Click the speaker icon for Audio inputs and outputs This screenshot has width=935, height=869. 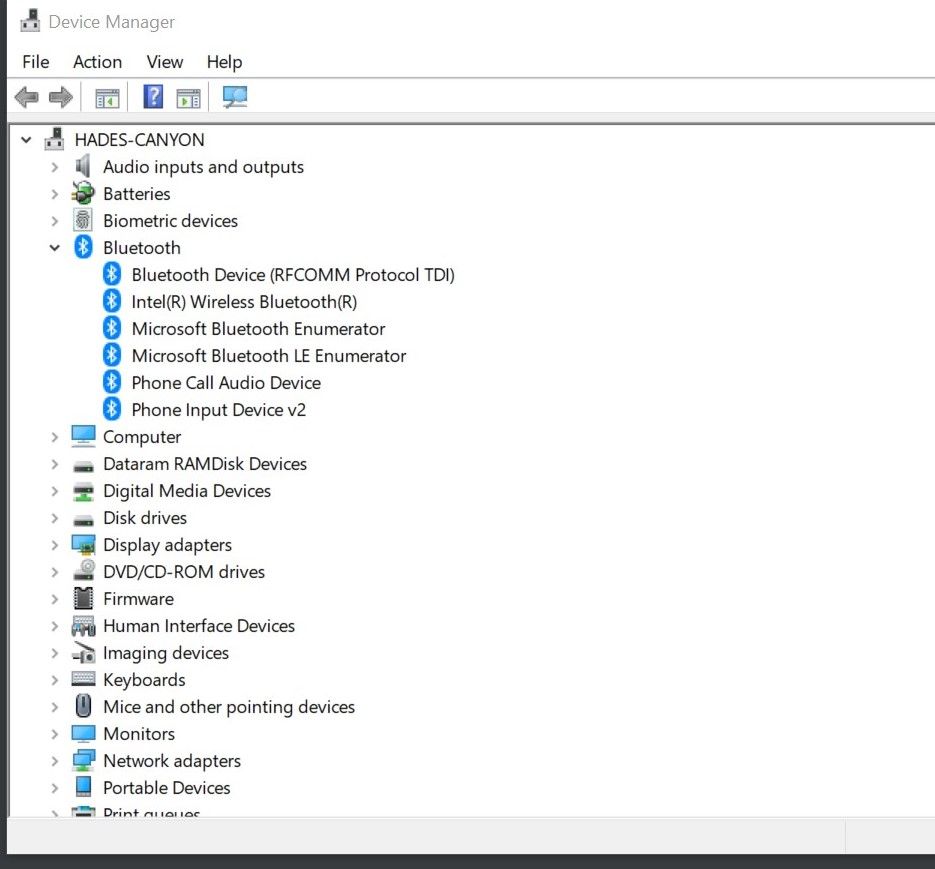(x=83, y=166)
